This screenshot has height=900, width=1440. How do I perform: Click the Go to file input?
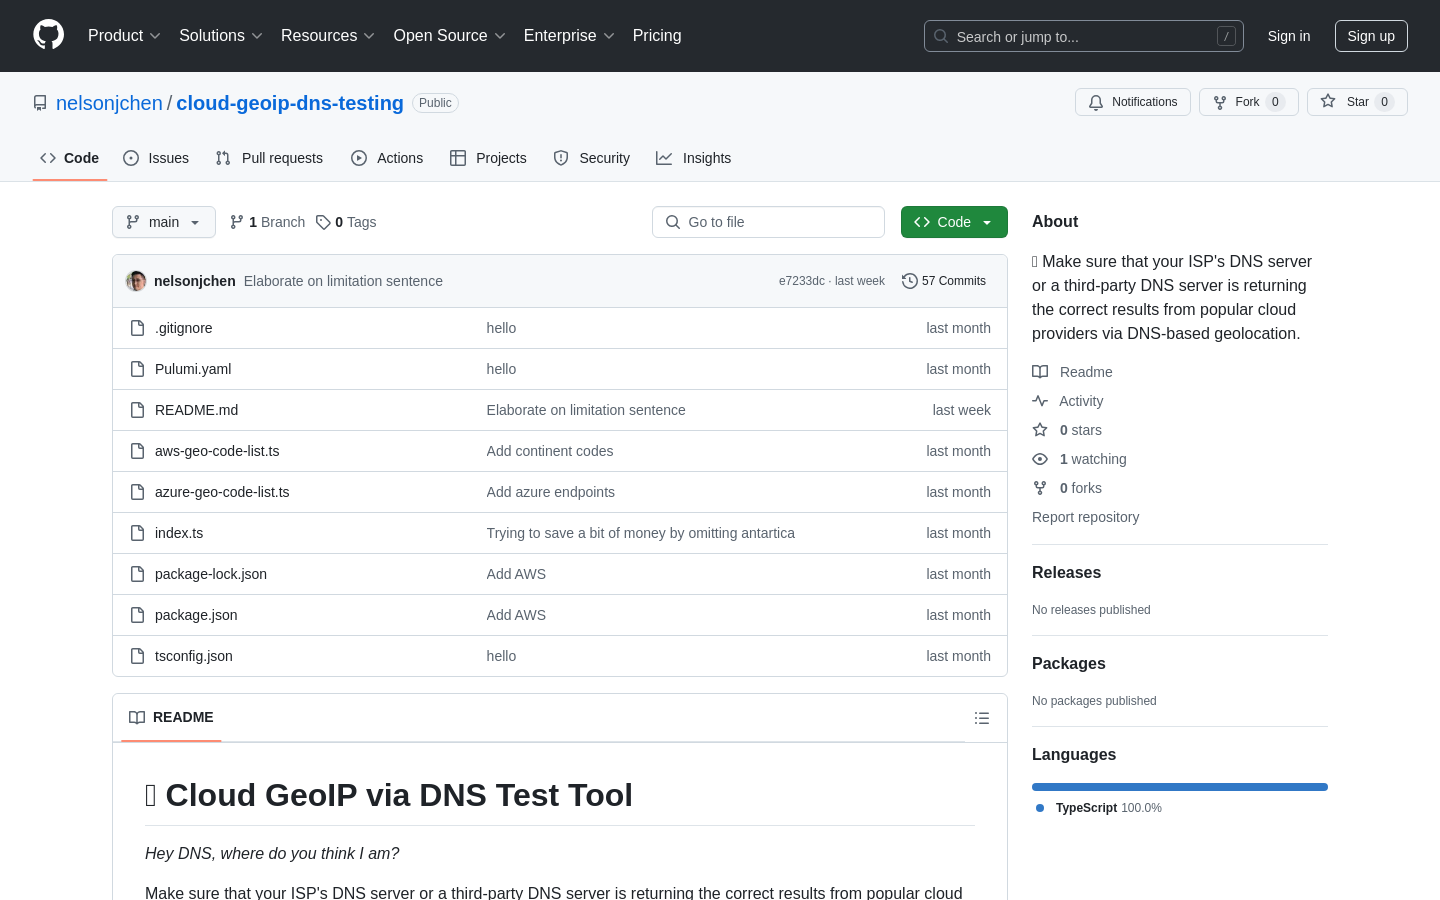tap(768, 222)
